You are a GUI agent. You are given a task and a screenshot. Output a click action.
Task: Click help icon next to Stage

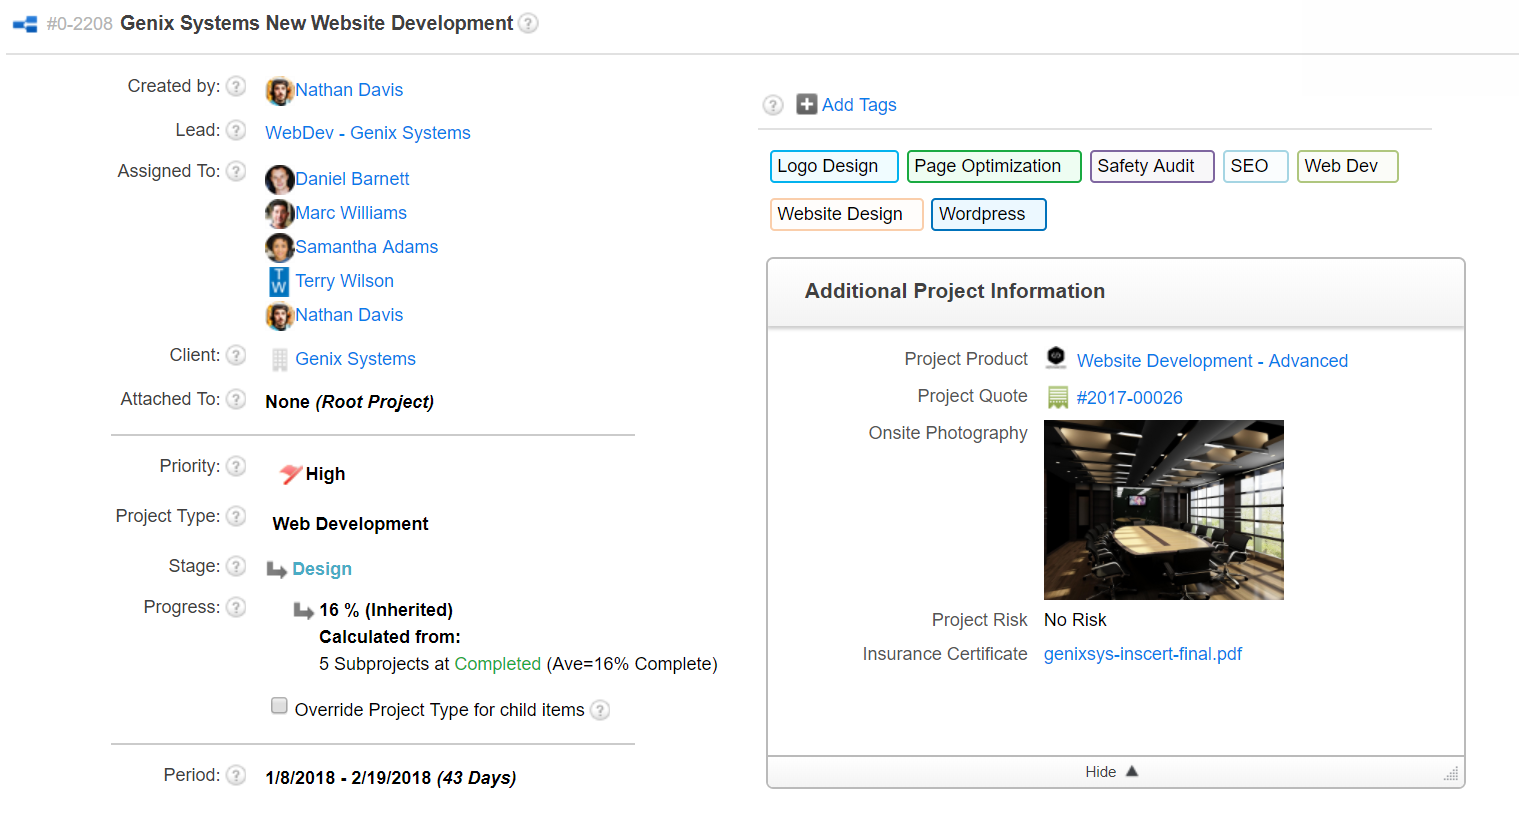tap(236, 566)
